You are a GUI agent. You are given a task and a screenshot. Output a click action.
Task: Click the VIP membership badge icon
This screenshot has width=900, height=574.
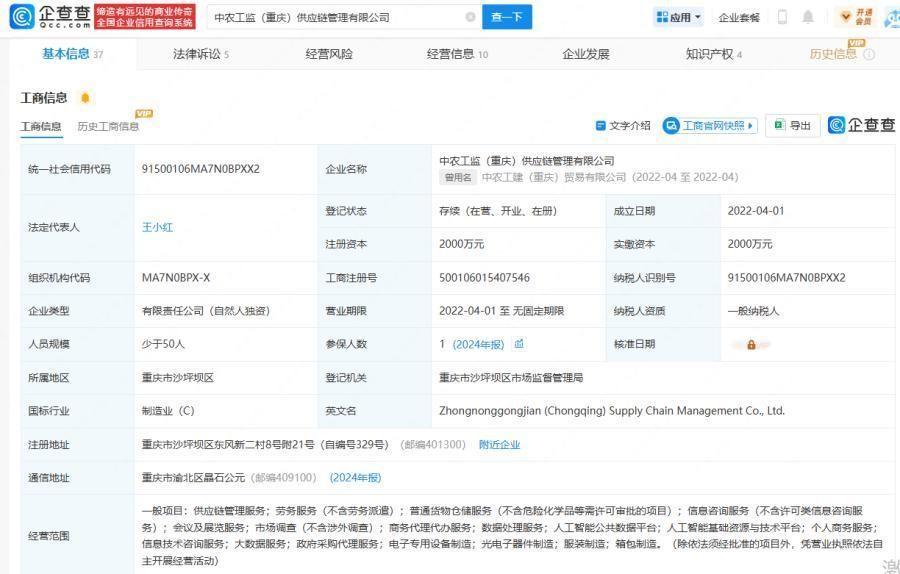point(856,17)
